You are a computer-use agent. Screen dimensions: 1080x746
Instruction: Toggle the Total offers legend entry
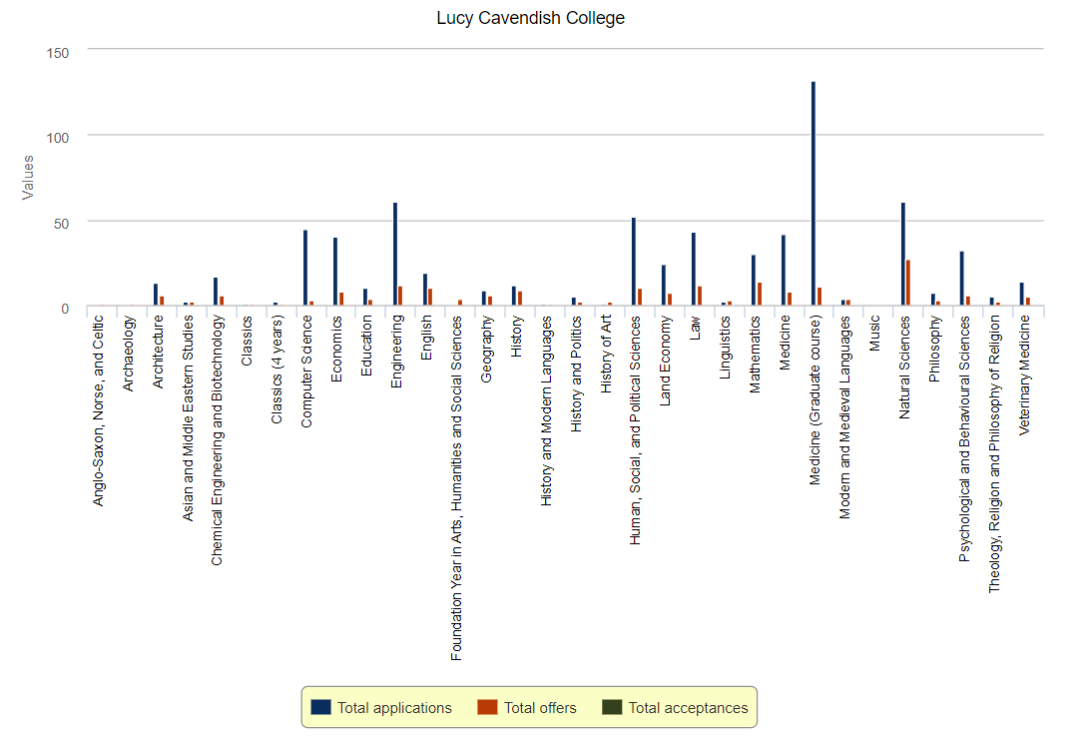click(x=527, y=707)
